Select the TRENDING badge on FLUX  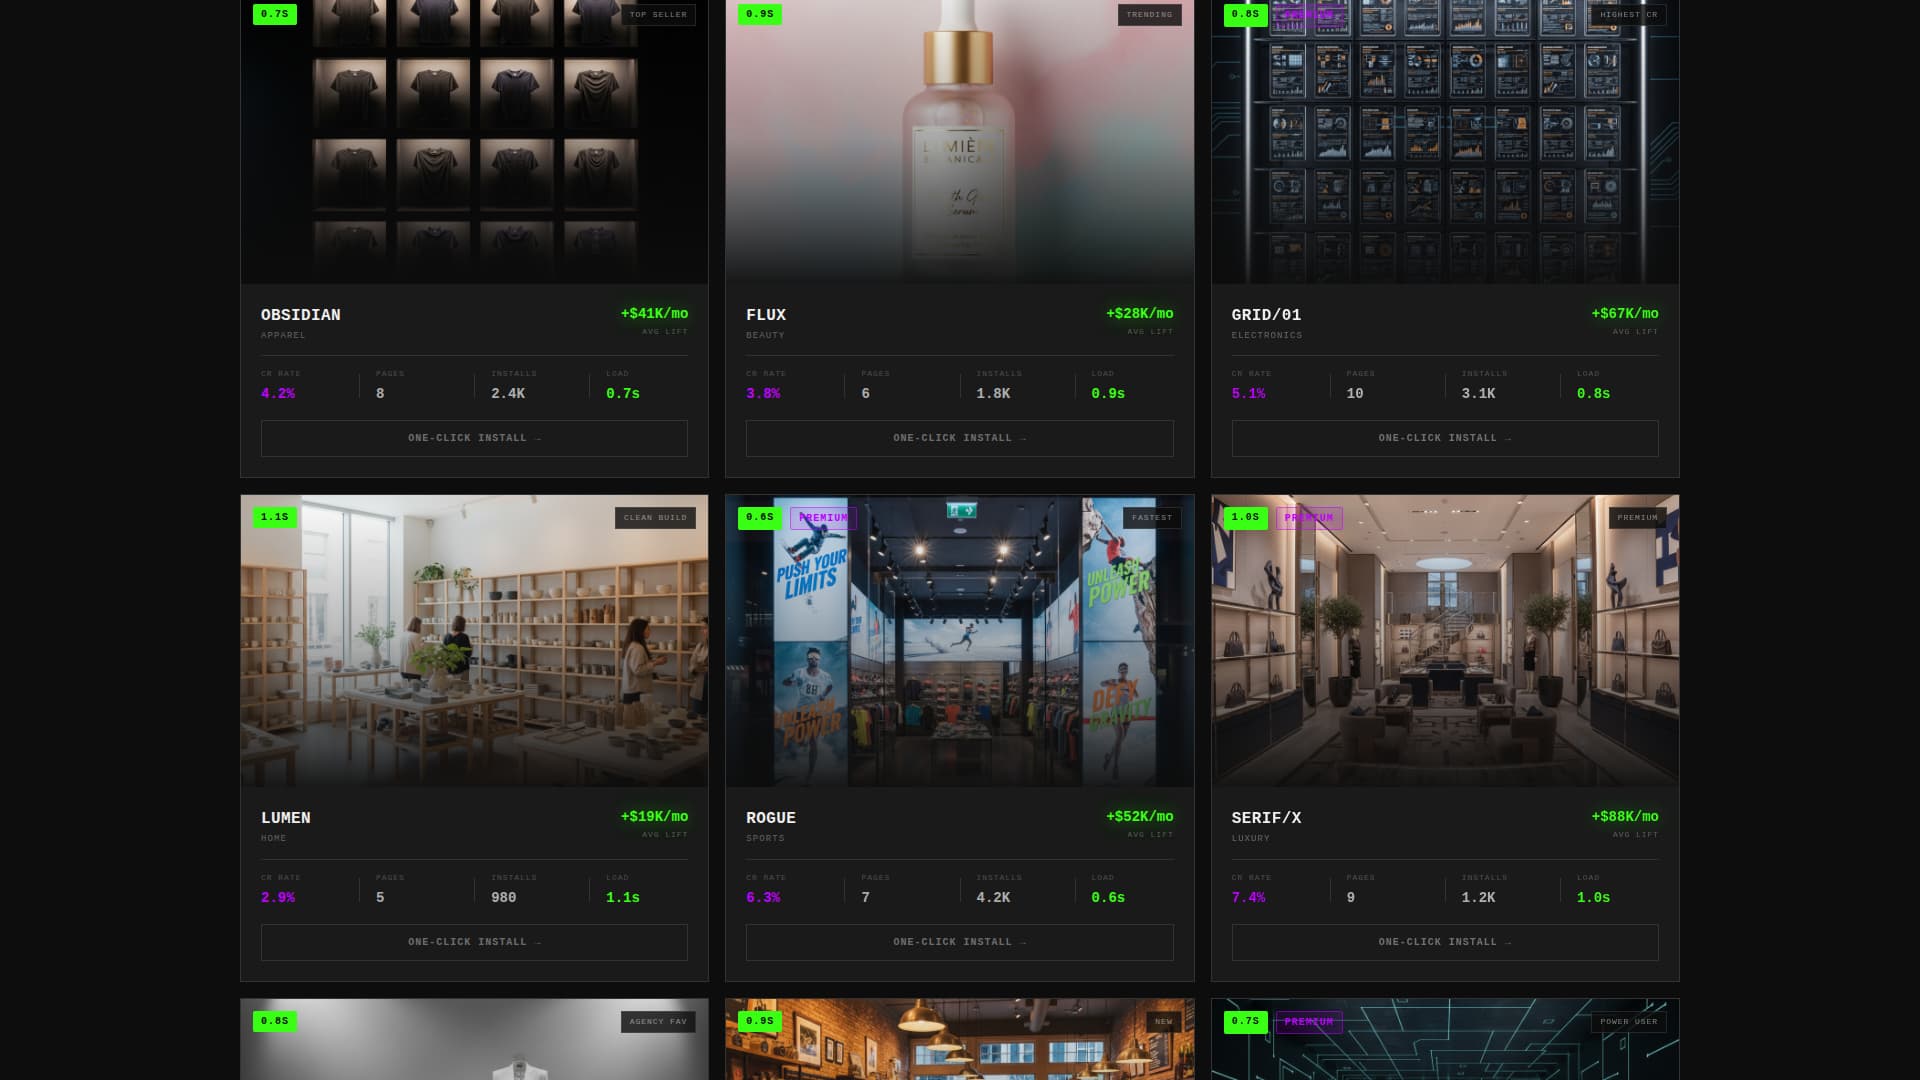click(1151, 15)
